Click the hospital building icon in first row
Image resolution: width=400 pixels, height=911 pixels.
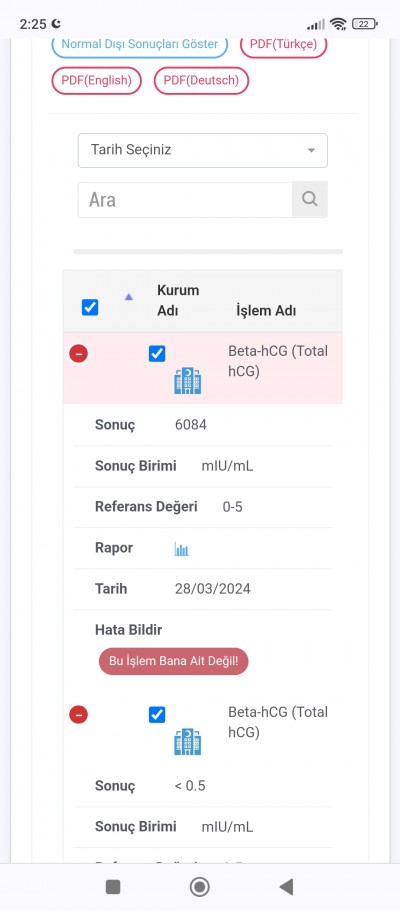click(187, 381)
